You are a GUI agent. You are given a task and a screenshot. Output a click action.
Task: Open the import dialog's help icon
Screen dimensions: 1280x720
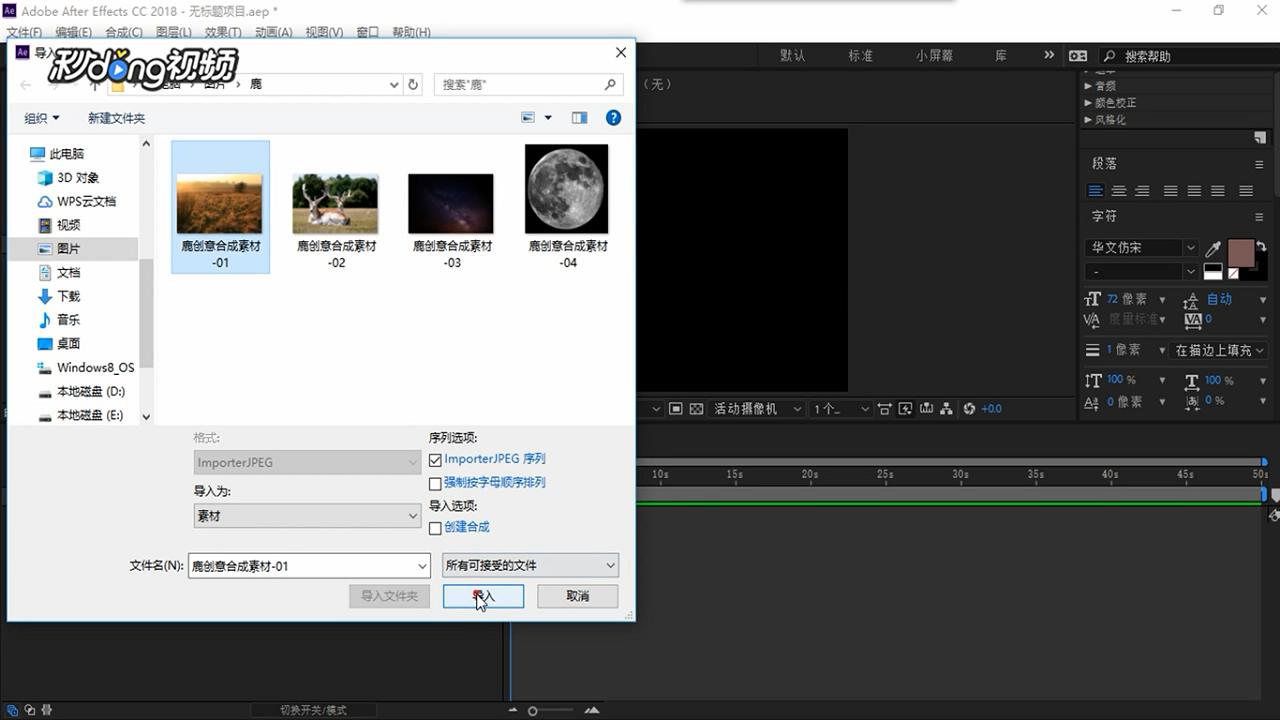click(613, 118)
